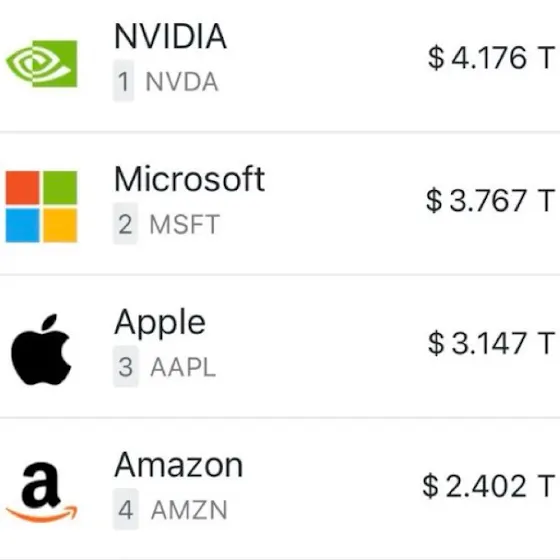560x560 pixels.
Task: Click the black Apple logo
Action: coord(41,349)
